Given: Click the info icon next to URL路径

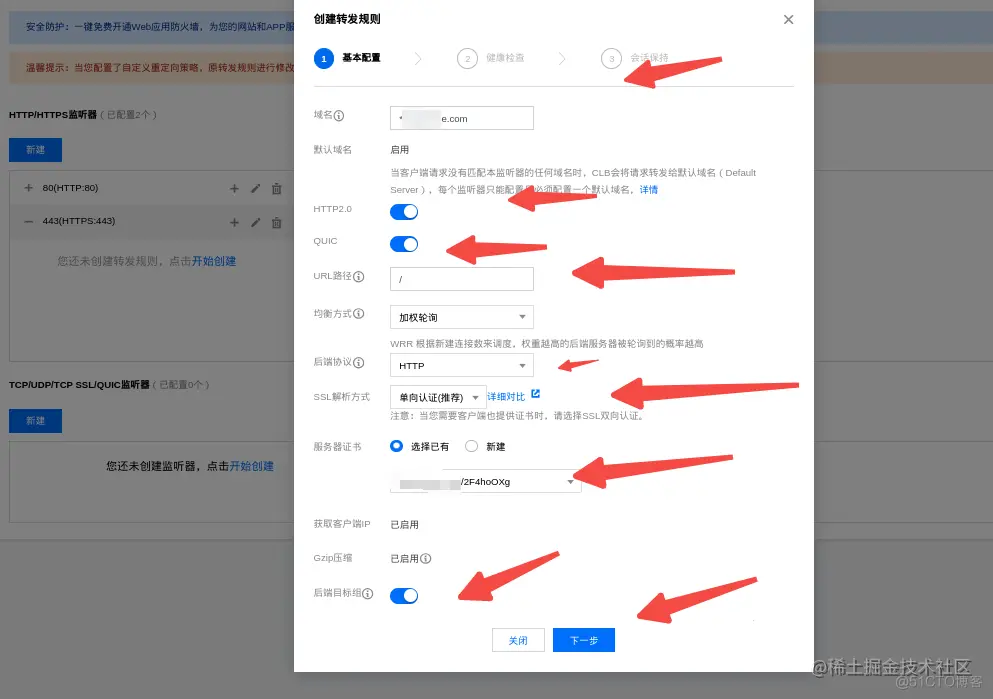Looking at the screenshot, I should [358, 277].
